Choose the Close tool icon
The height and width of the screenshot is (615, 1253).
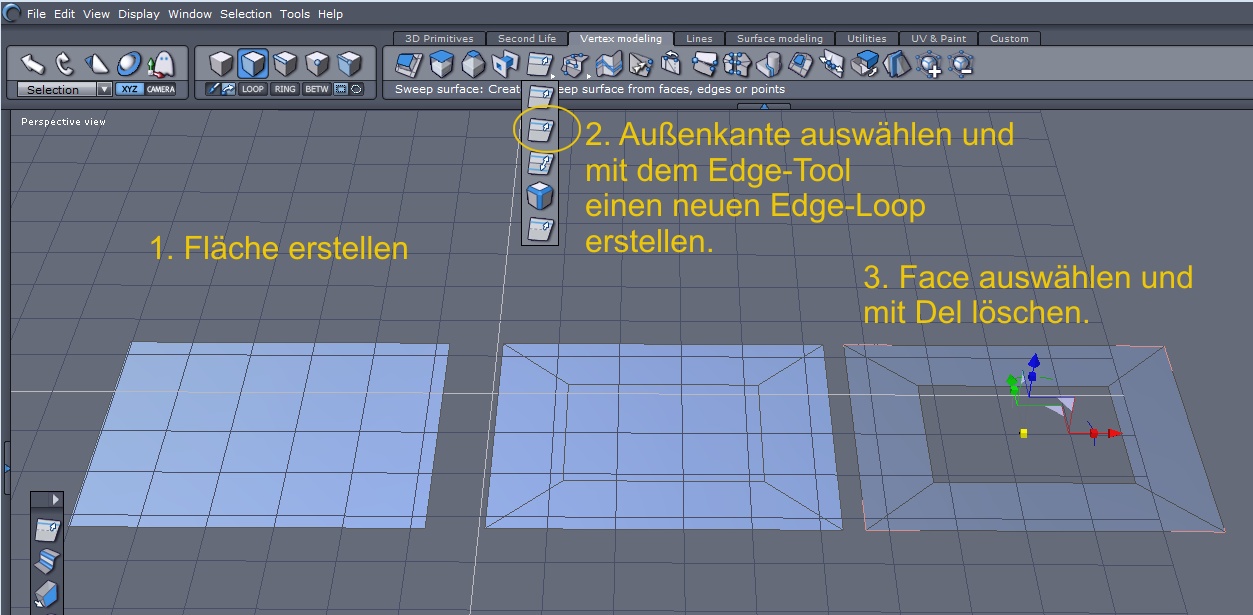(x=800, y=65)
